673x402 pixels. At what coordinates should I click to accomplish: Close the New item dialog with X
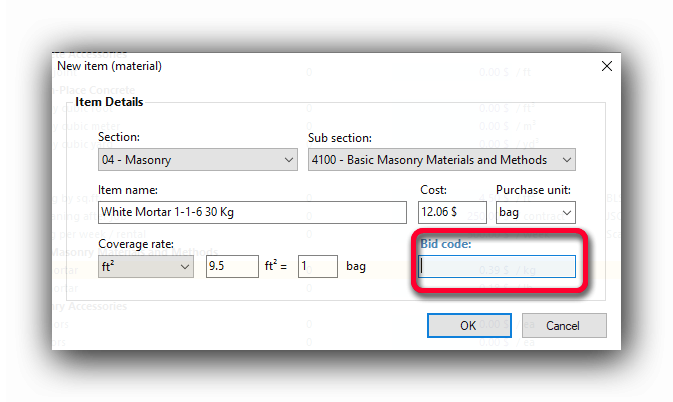click(x=605, y=66)
